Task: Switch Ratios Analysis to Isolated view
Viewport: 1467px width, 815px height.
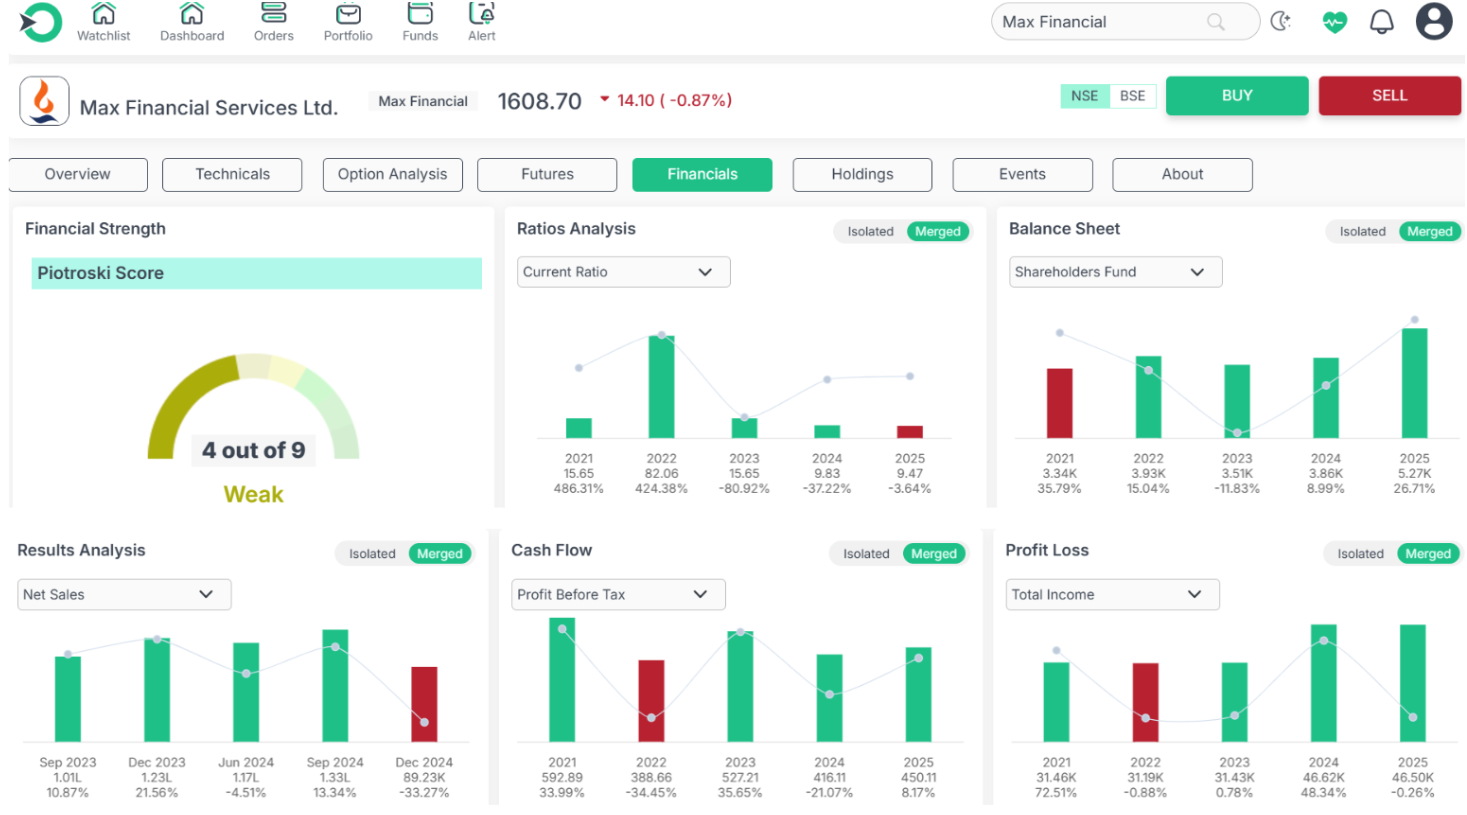Action: (870, 232)
